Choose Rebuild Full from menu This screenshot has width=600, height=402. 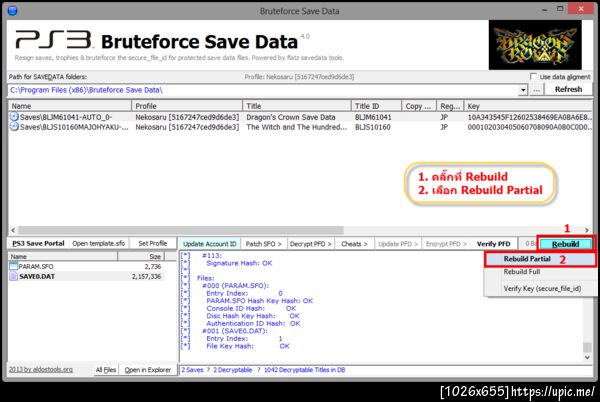pyautogui.click(x=540, y=272)
